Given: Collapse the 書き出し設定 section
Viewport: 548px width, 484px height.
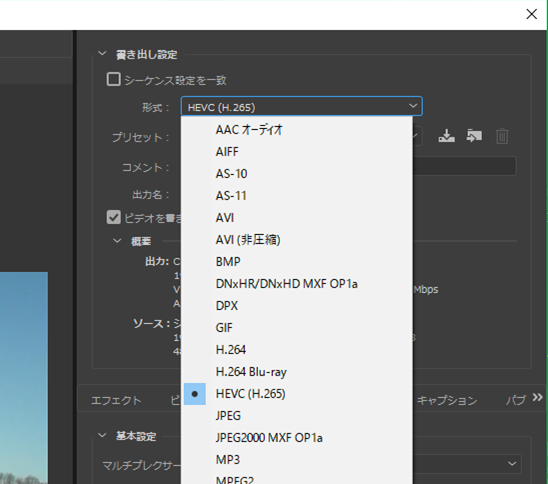Looking at the screenshot, I should 102,54.
